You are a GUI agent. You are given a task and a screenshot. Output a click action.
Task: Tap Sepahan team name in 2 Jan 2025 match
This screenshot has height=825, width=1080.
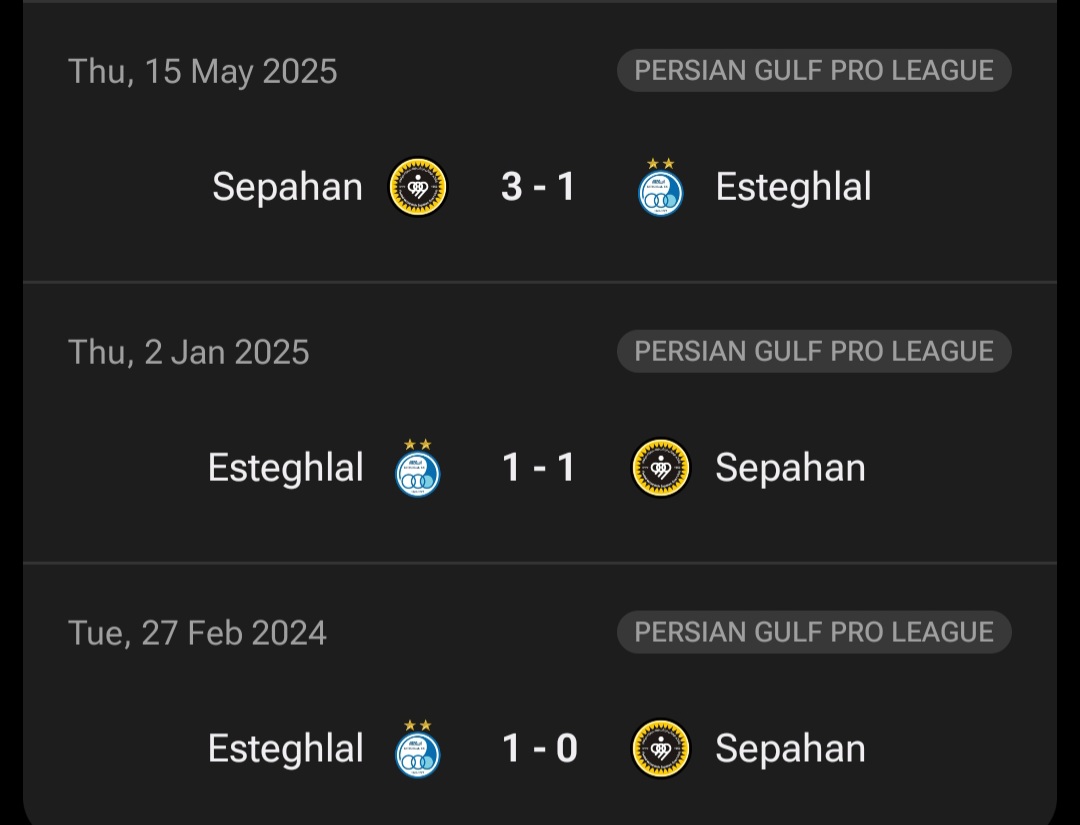[790, 468]
